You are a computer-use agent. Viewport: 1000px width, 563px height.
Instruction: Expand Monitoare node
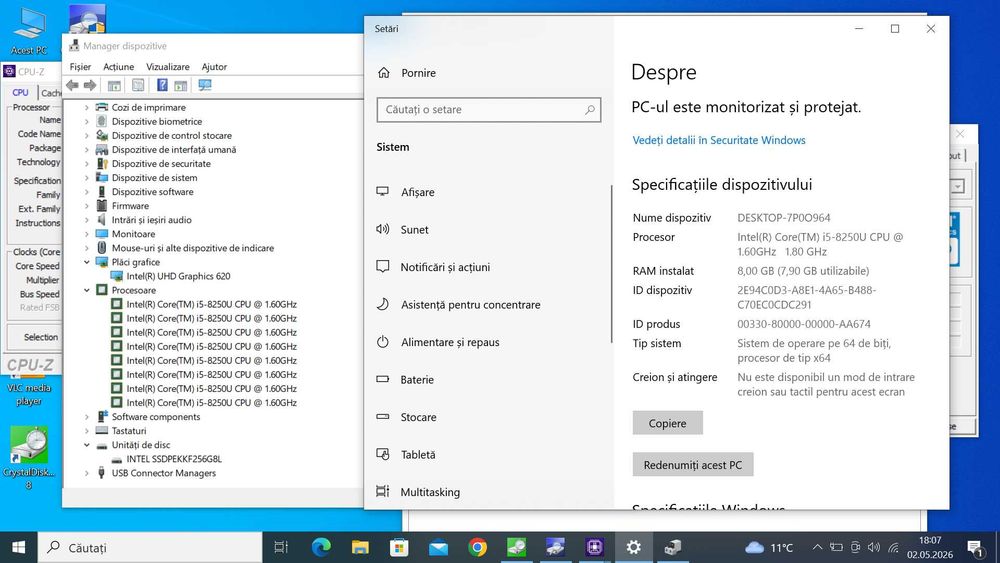point(87,234)
